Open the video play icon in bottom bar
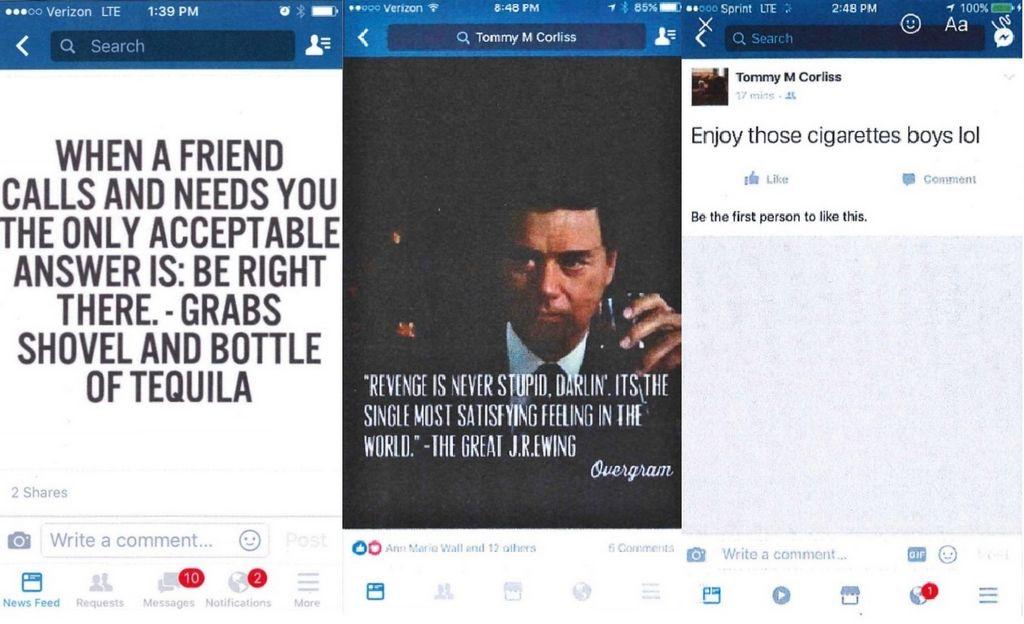Image resolution: width=1024 pixels, height=624 pixels. click(781, 595)
